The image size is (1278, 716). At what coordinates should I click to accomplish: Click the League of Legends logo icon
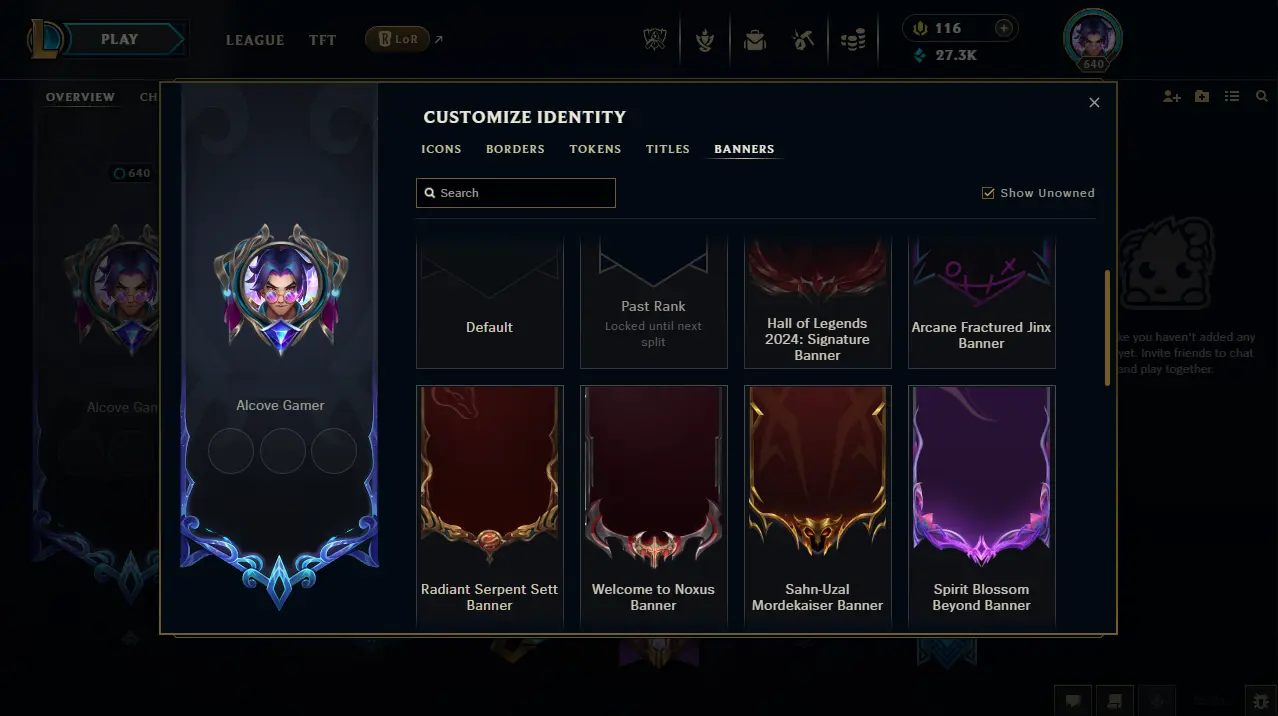click(44, 40)
